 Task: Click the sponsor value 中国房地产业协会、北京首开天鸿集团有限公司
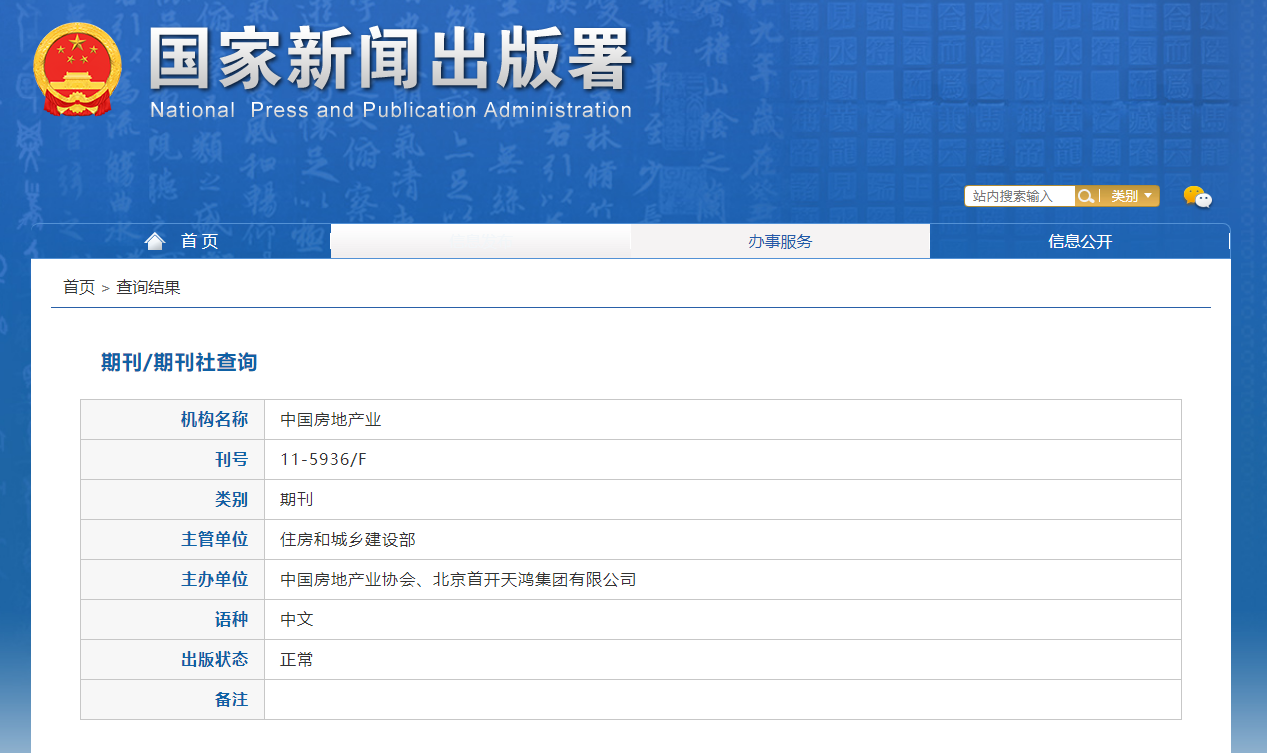coord(458,580)
